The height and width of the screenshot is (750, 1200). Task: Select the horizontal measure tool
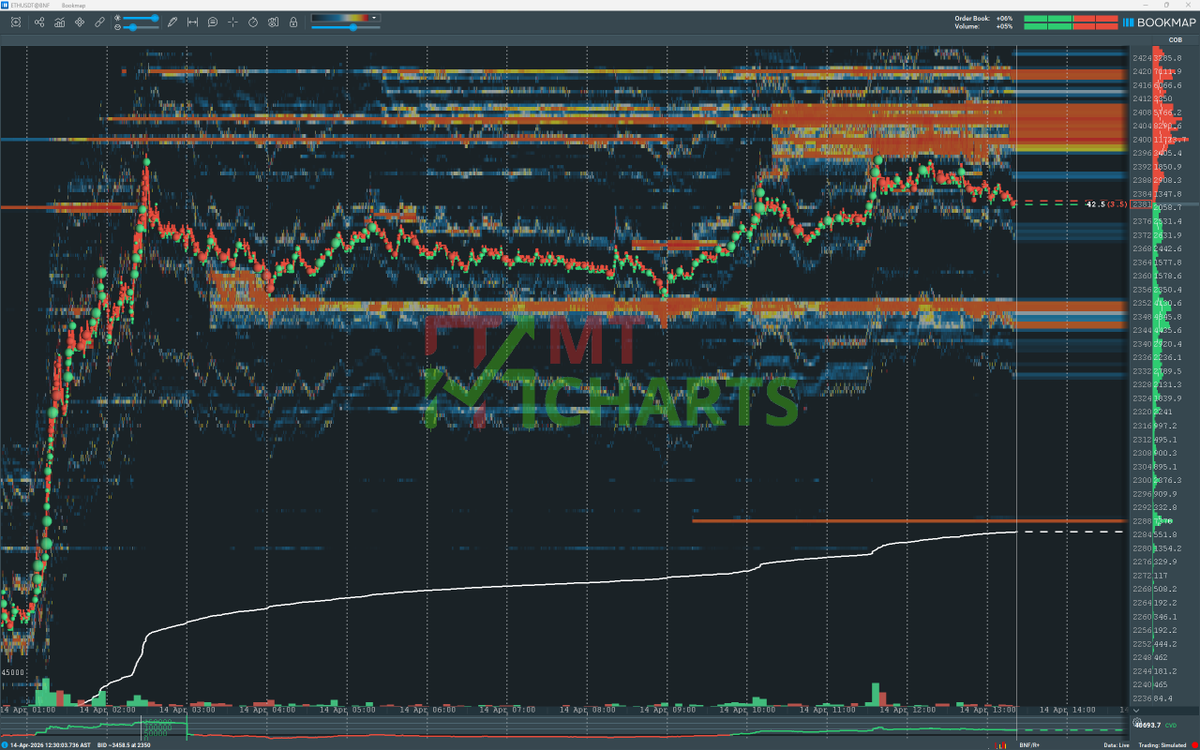(x=192, y=22)
